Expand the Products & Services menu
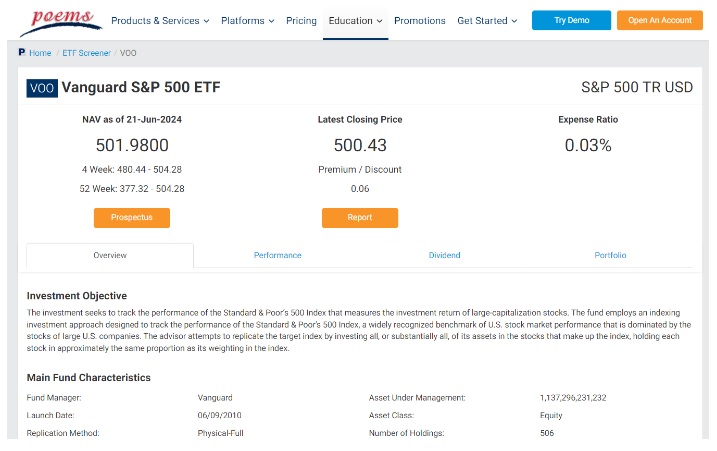717x451 pixels. pyautogui.click(x=160, y=21)
